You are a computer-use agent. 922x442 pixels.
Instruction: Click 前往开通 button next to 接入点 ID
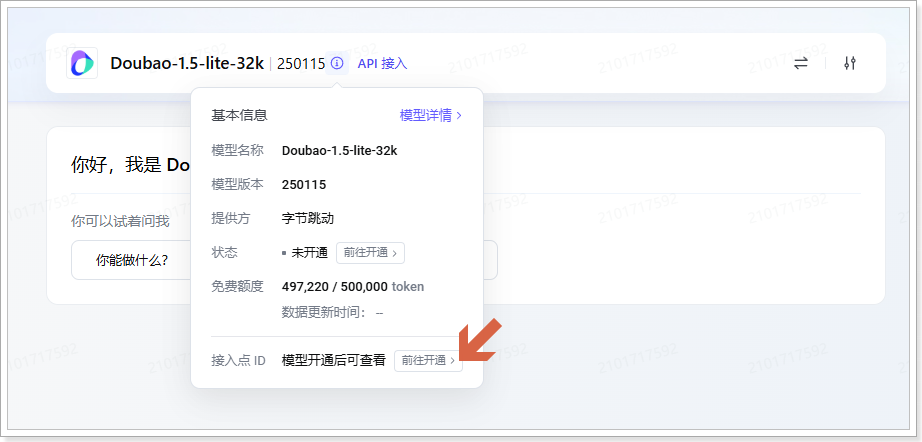pos(428,361)
